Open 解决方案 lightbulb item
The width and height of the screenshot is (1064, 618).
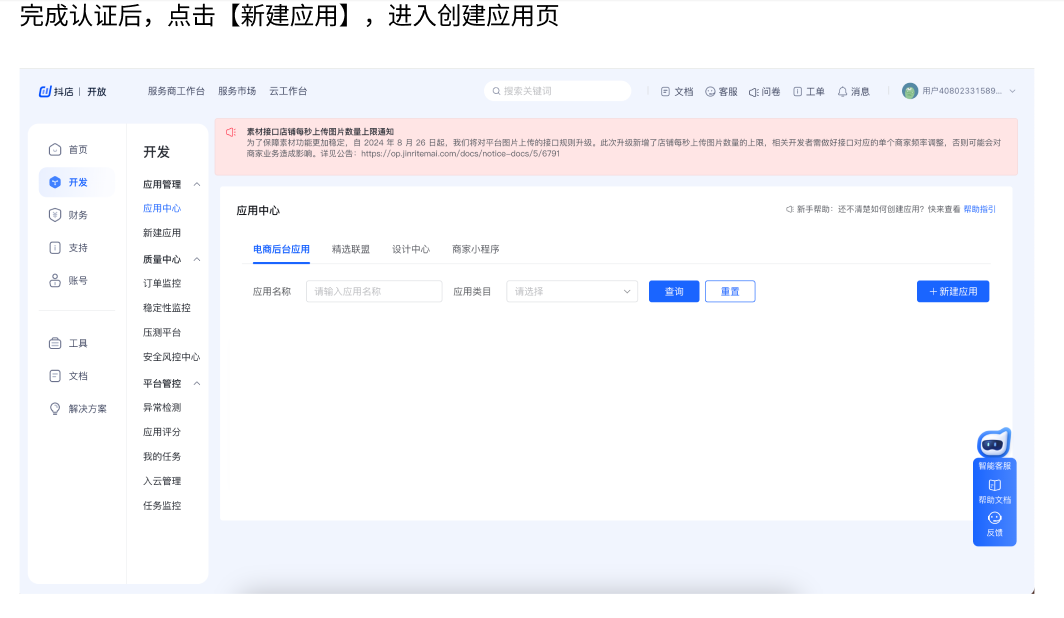(x=55, y=408)
